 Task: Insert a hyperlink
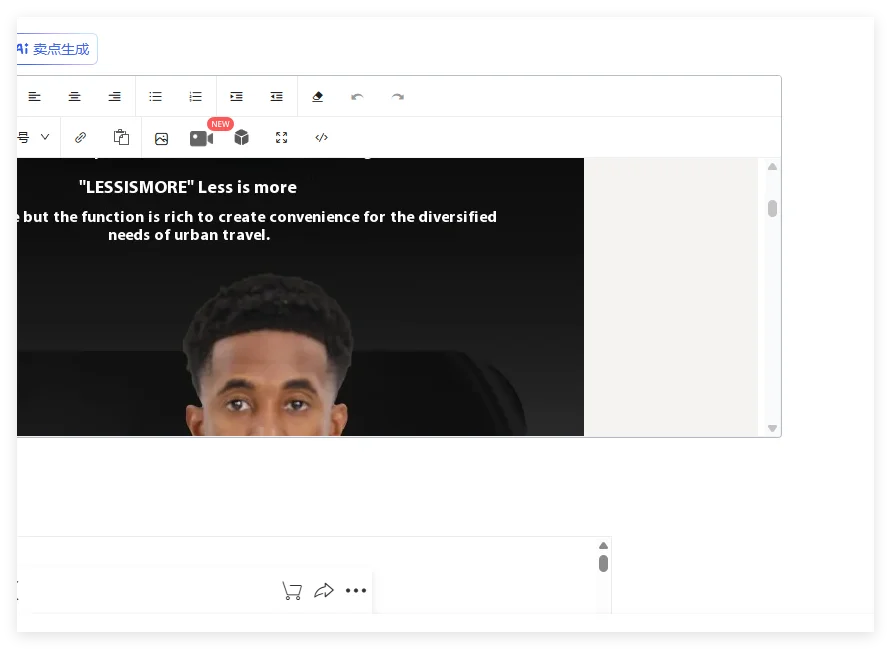[81, 138]
